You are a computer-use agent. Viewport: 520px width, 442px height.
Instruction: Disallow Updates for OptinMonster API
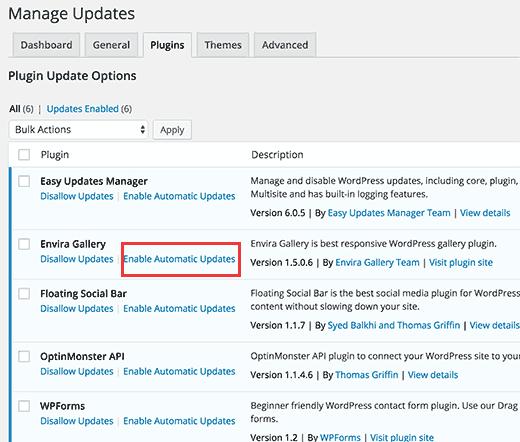pyautogui.click(x=77, y=371)
